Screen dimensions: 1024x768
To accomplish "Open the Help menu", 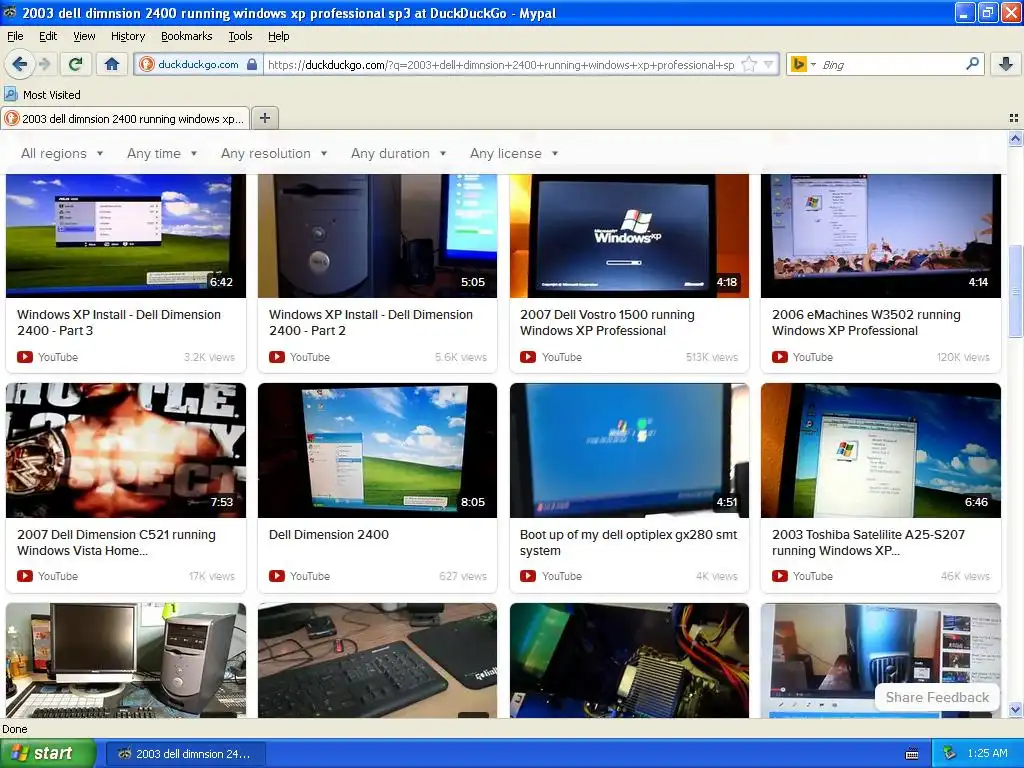I will tap(278, 36).
